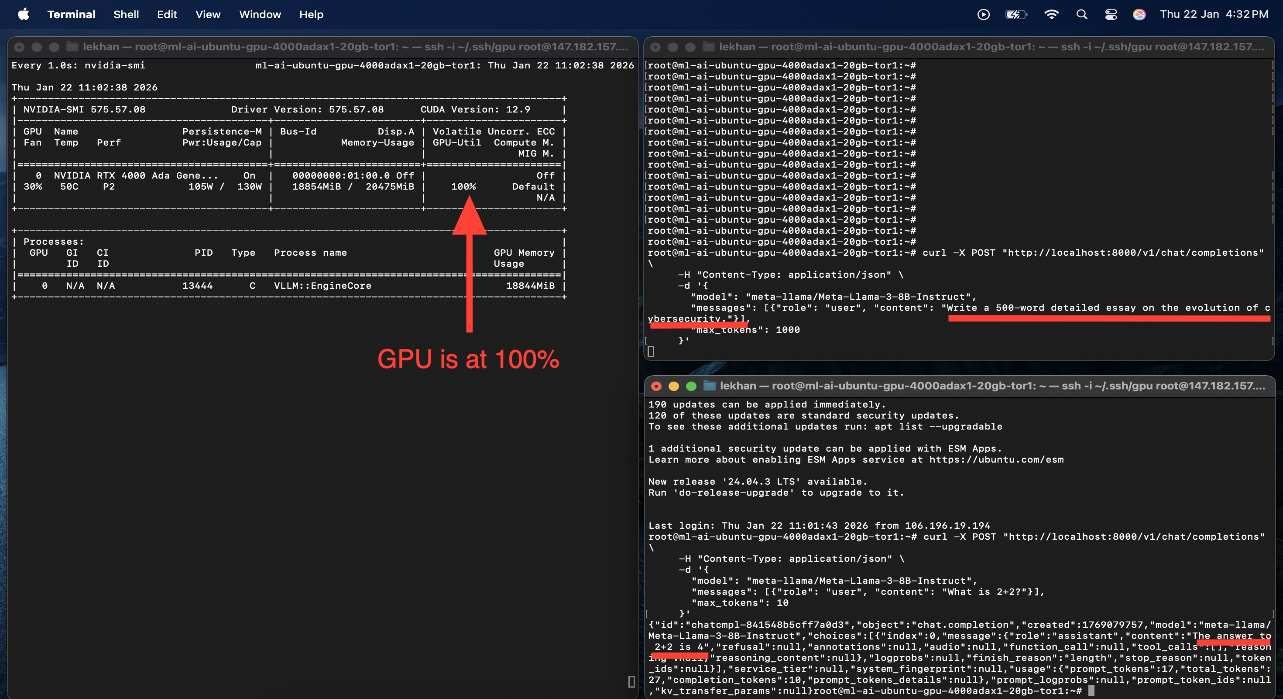Screen dimensions: 1283x699
Task: Click folder proxy icon in bottom-right window title
Action: point(710,385)
